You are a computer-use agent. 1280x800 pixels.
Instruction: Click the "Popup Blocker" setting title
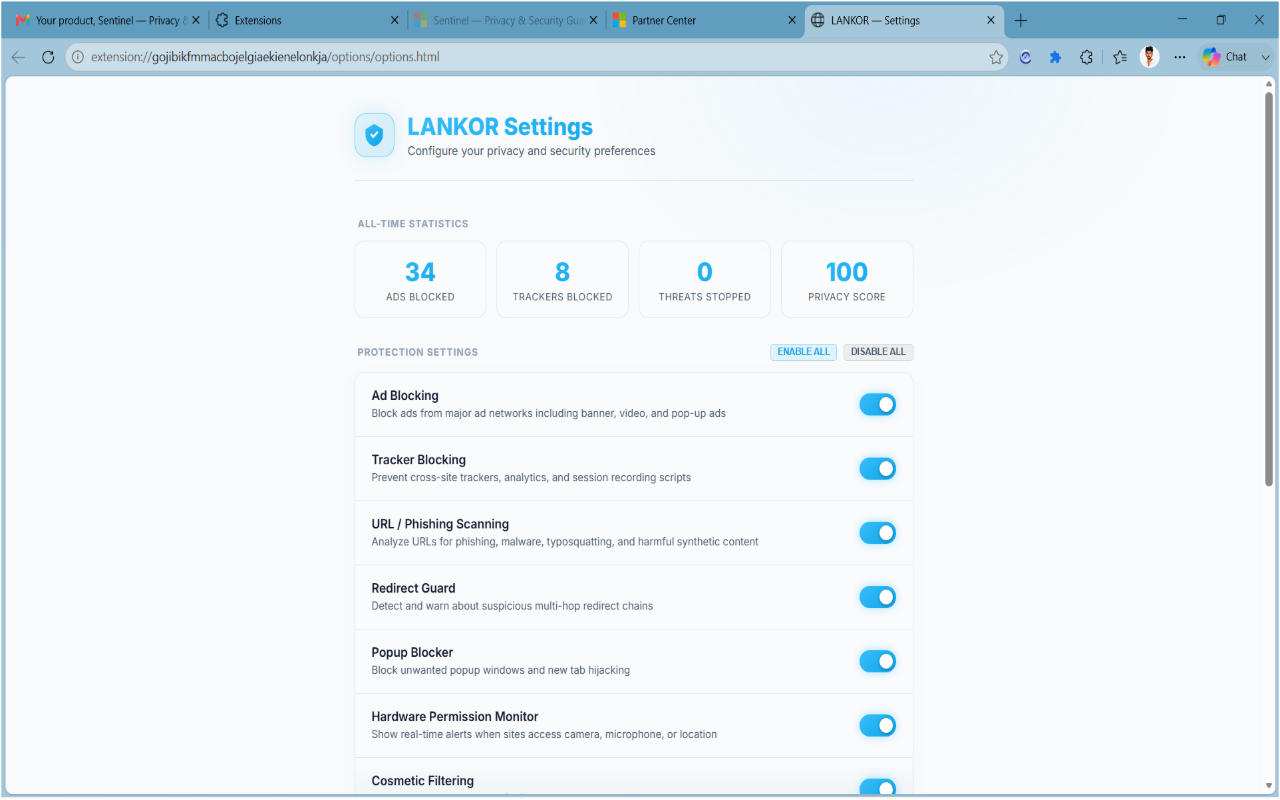(x=412, y=652)
